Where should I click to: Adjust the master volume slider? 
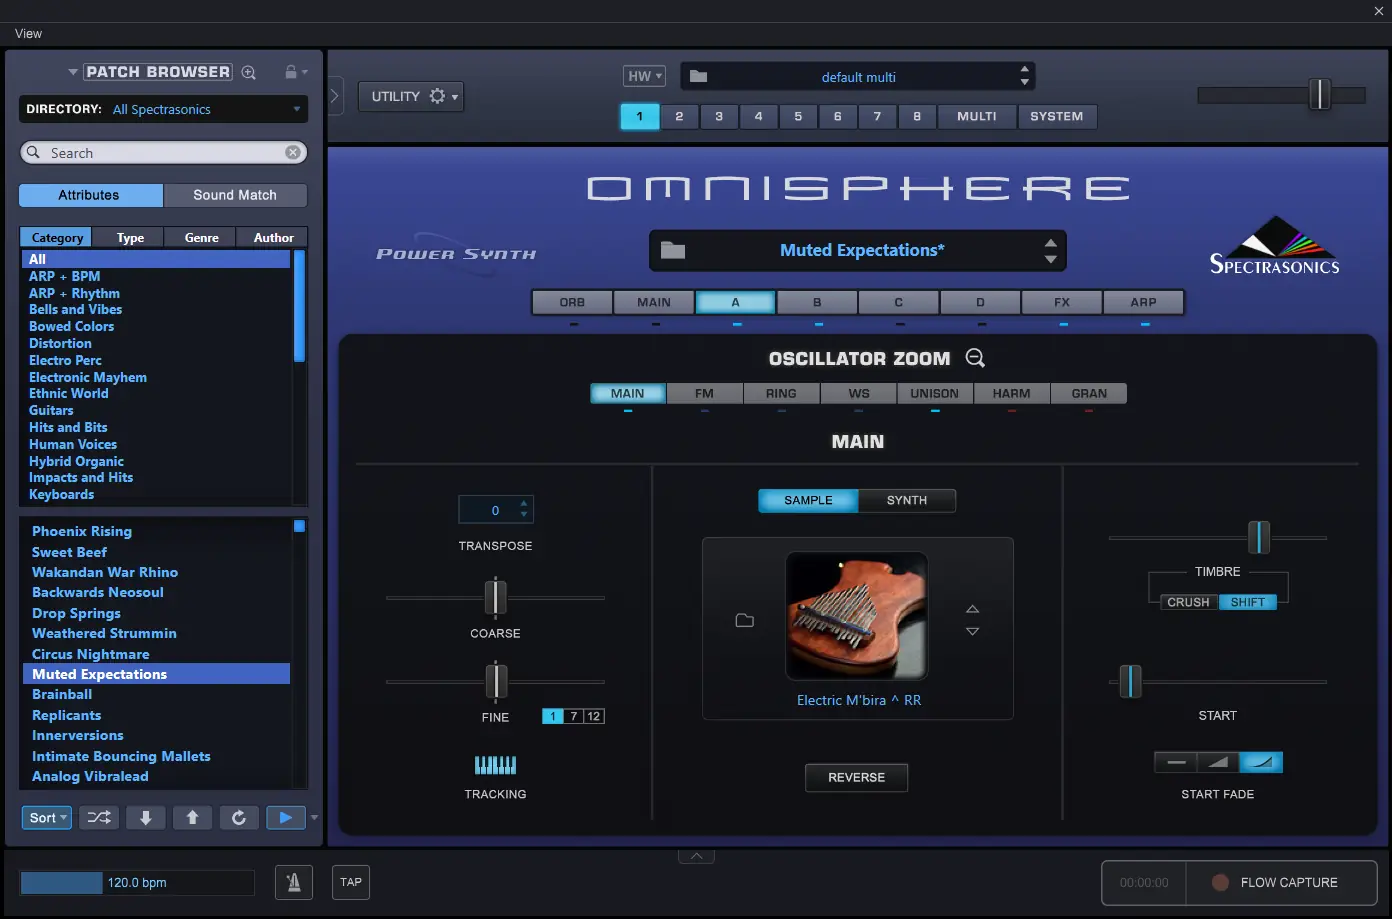[x=1320, y=94]
